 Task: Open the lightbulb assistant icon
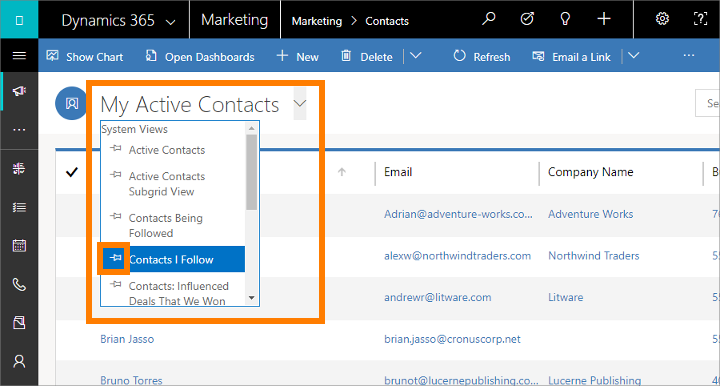[565, 19]
